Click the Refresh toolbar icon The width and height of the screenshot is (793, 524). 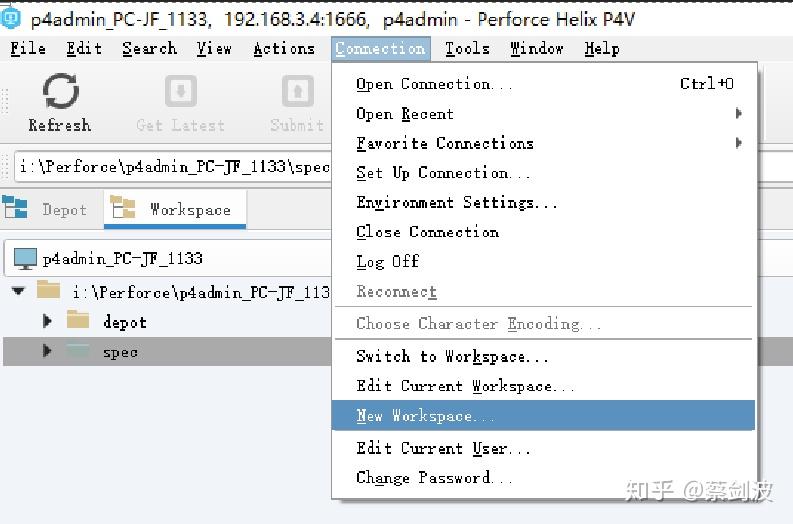[x=60, y=92]
